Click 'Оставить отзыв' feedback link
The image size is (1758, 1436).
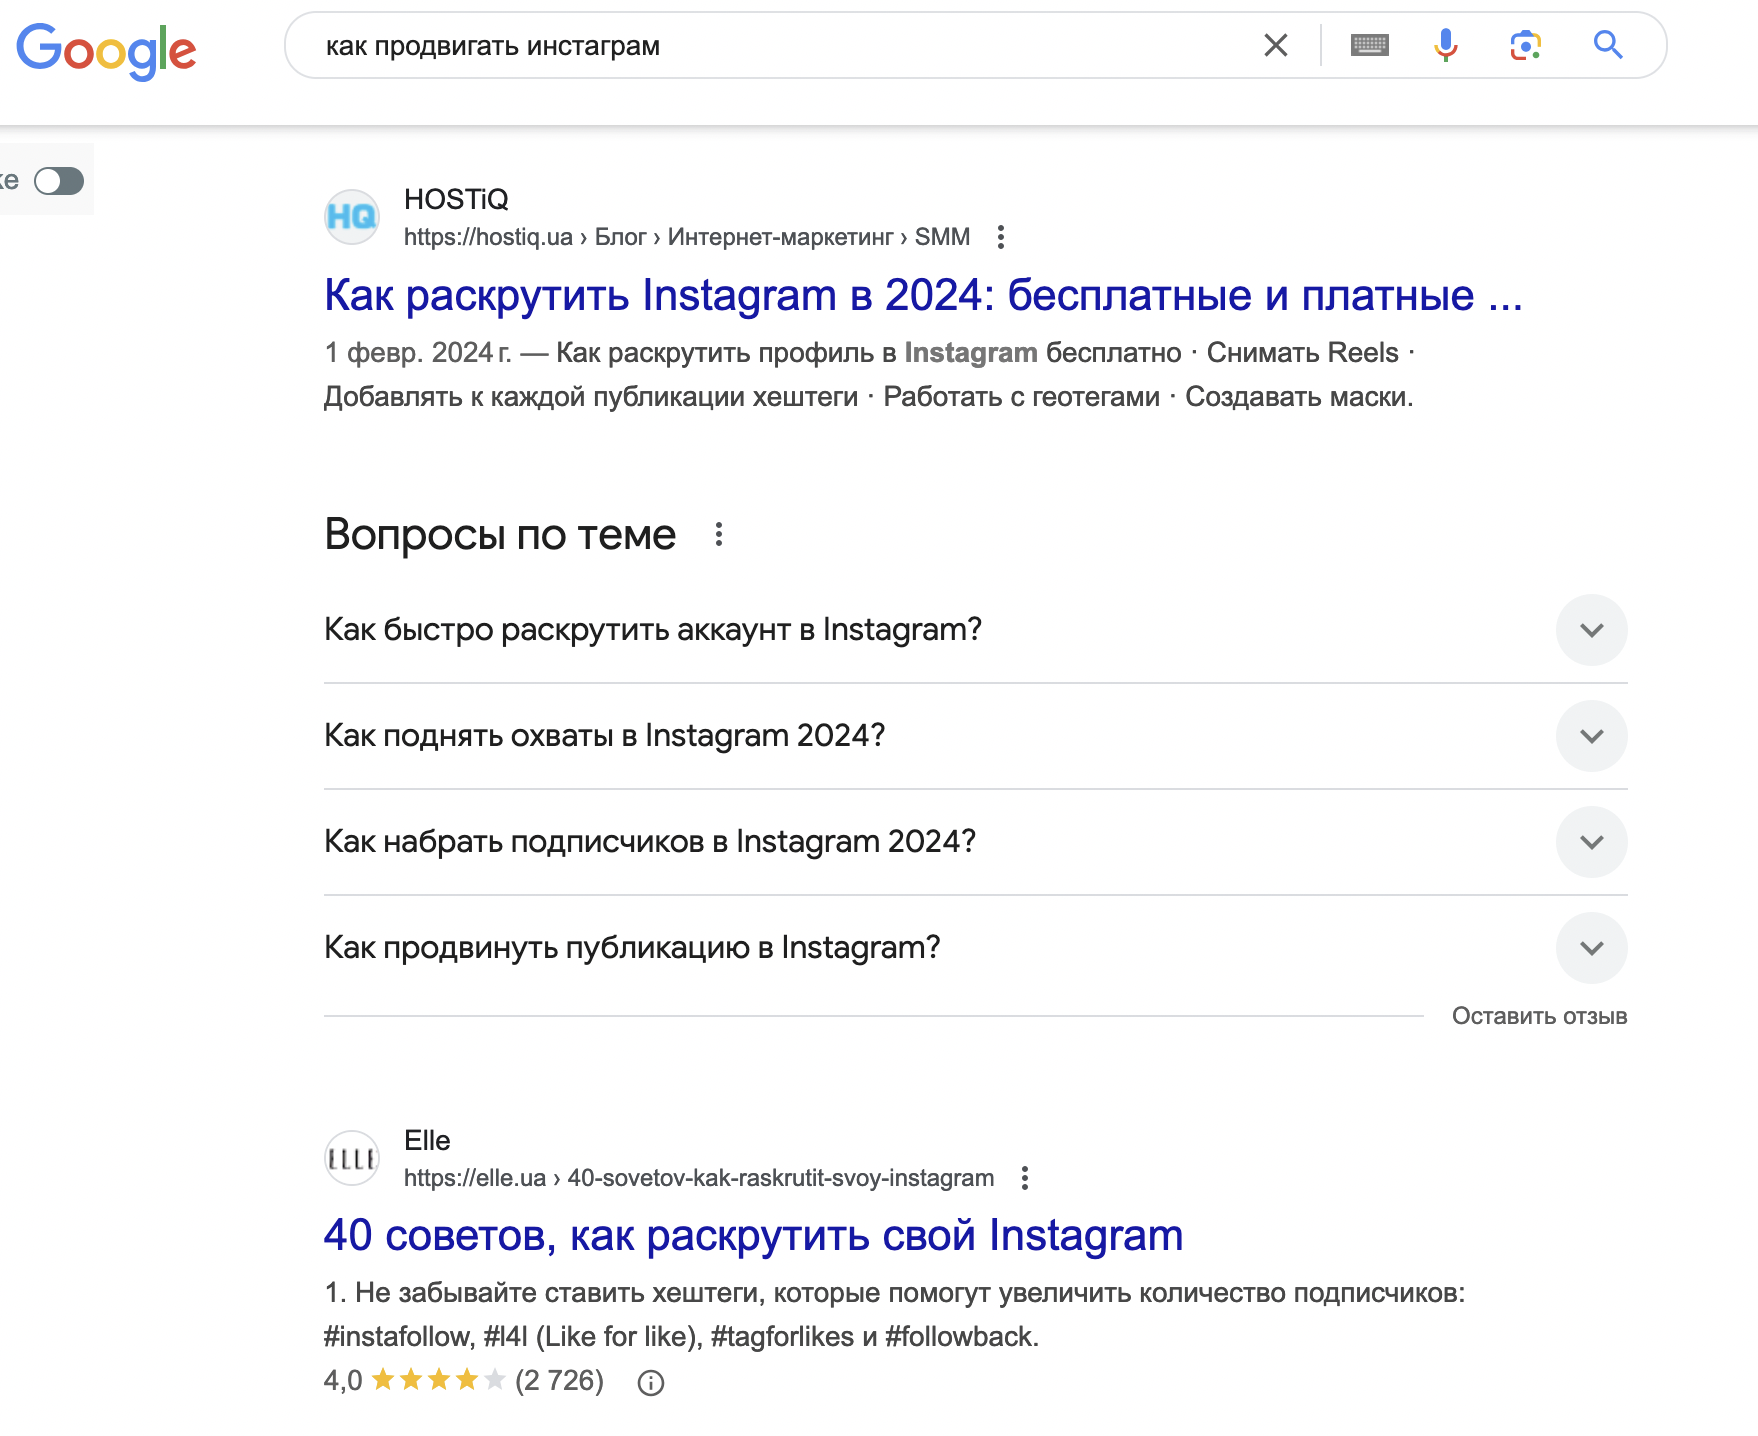[x=1539, y=1016]
